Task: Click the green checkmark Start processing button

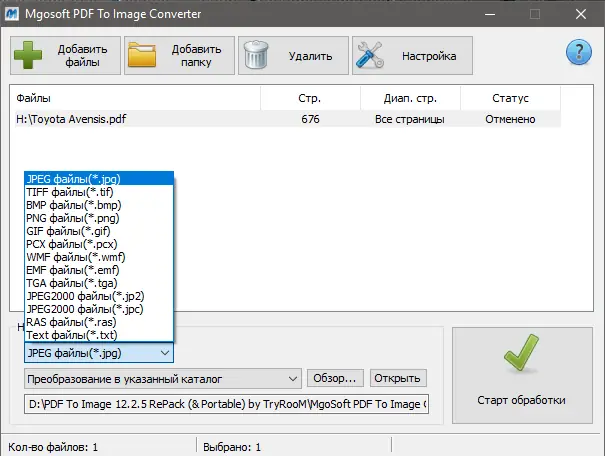Action: [522, 375]
